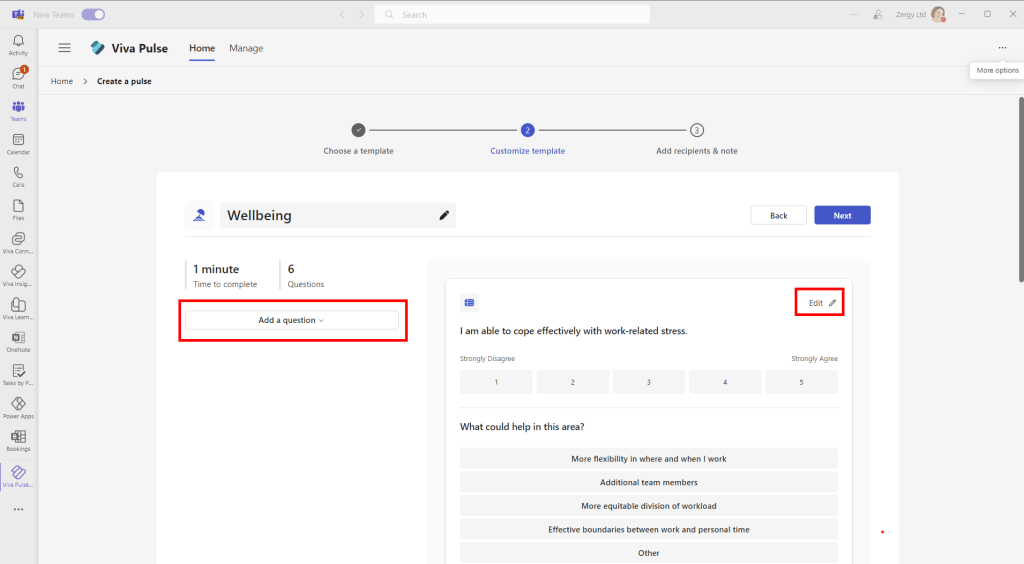1024x564 pixels.
Task: Click the Back button
Action: [778, 215]
